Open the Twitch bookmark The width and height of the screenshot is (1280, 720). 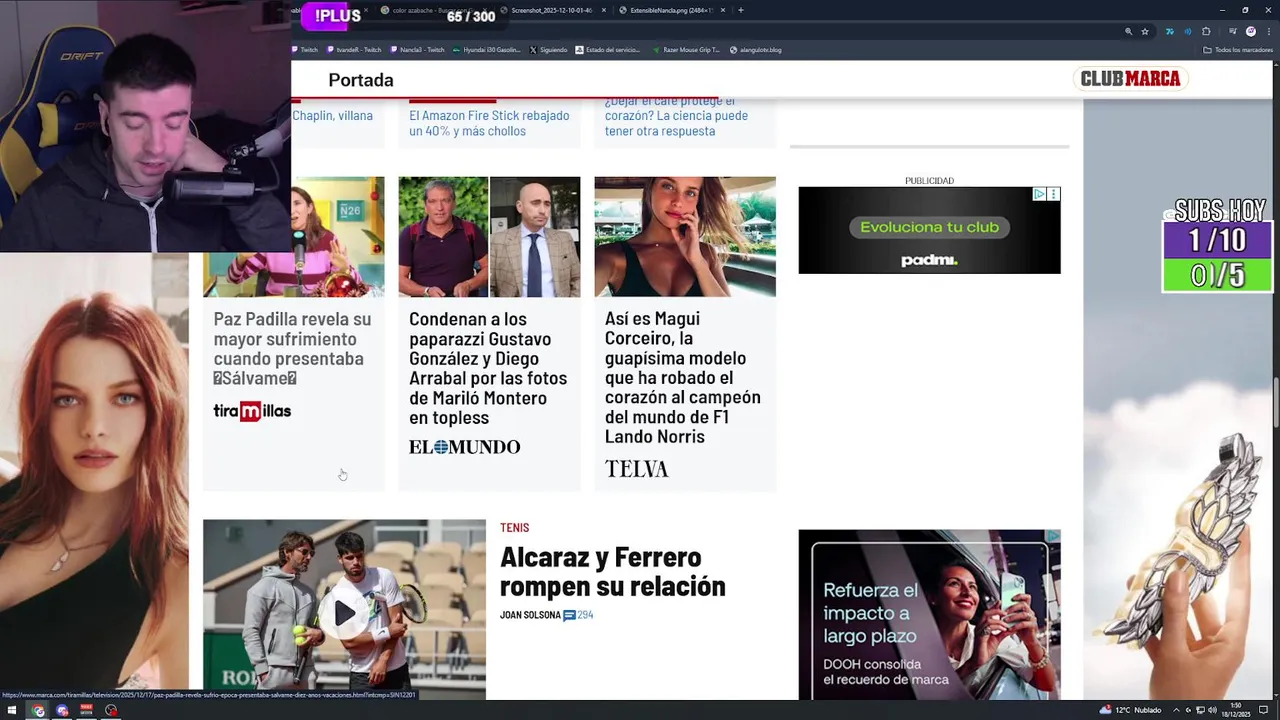point(305,49)
